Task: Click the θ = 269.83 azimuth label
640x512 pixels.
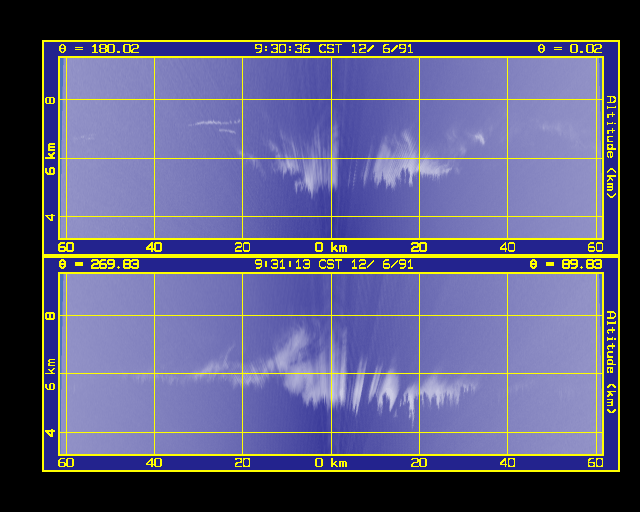Action: point(99,265)
